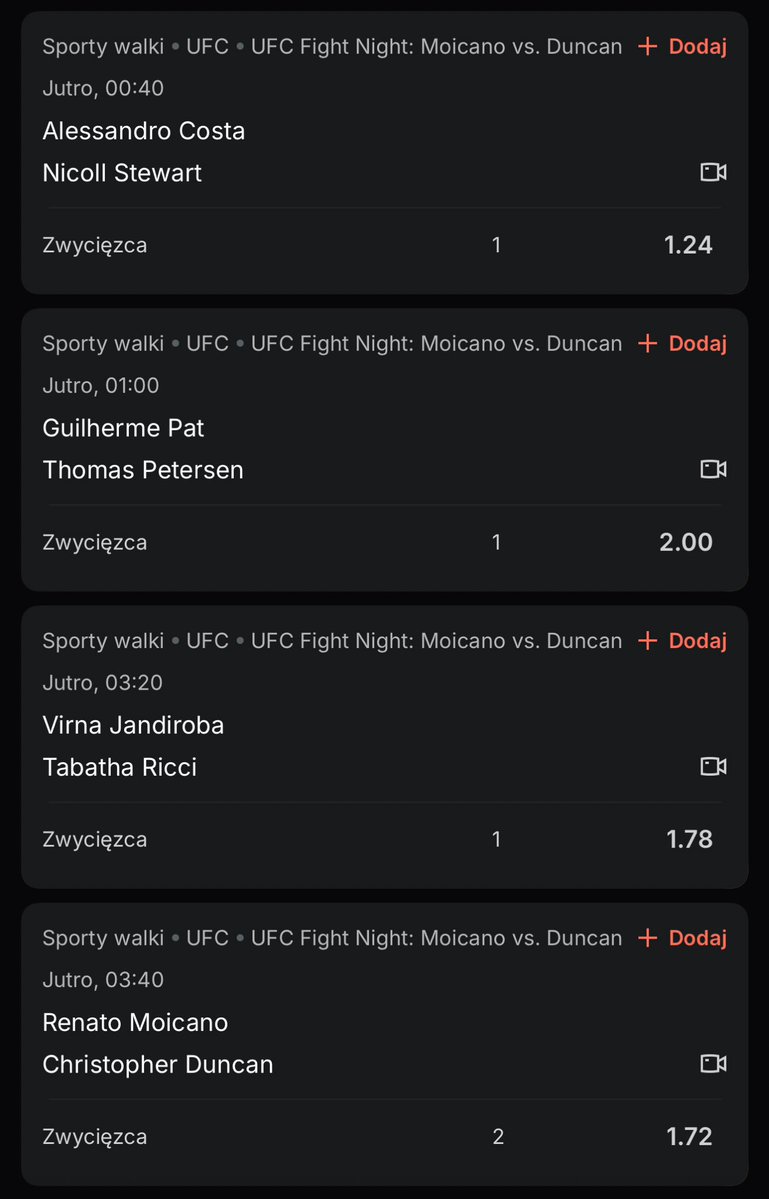Open UFC Fight Night breadcrumb in third card
The height and width of the screenshot is (1199, 769).
tap(436, 641)
